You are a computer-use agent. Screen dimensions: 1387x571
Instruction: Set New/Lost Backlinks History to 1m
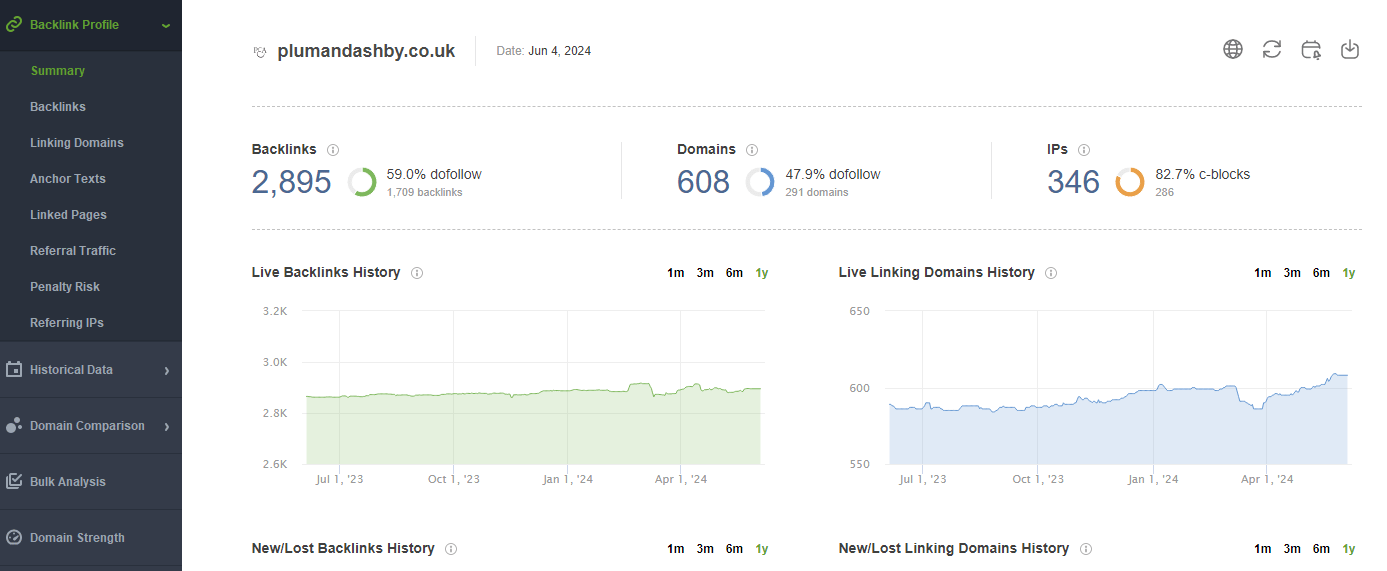click(x=676, y=549)
